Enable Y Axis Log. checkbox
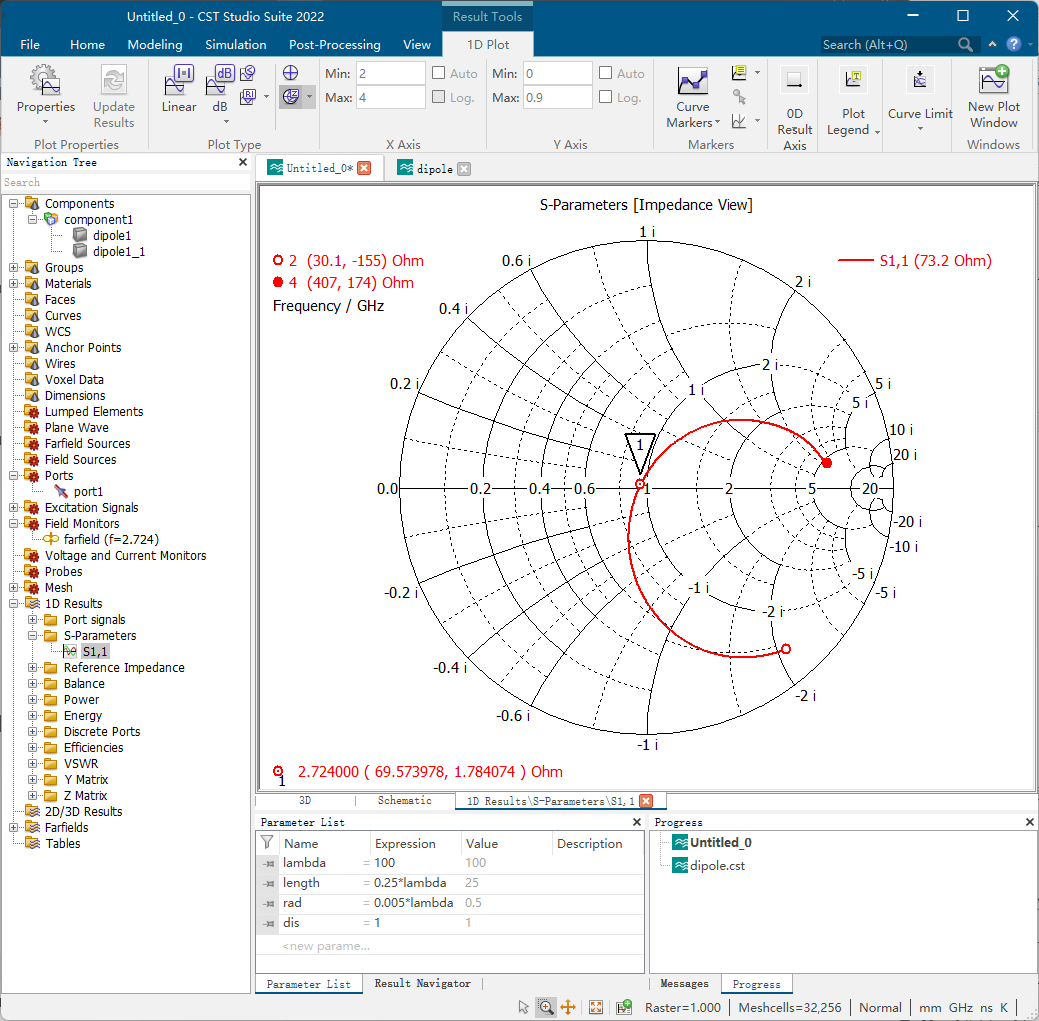 click(x=606, y=97)
